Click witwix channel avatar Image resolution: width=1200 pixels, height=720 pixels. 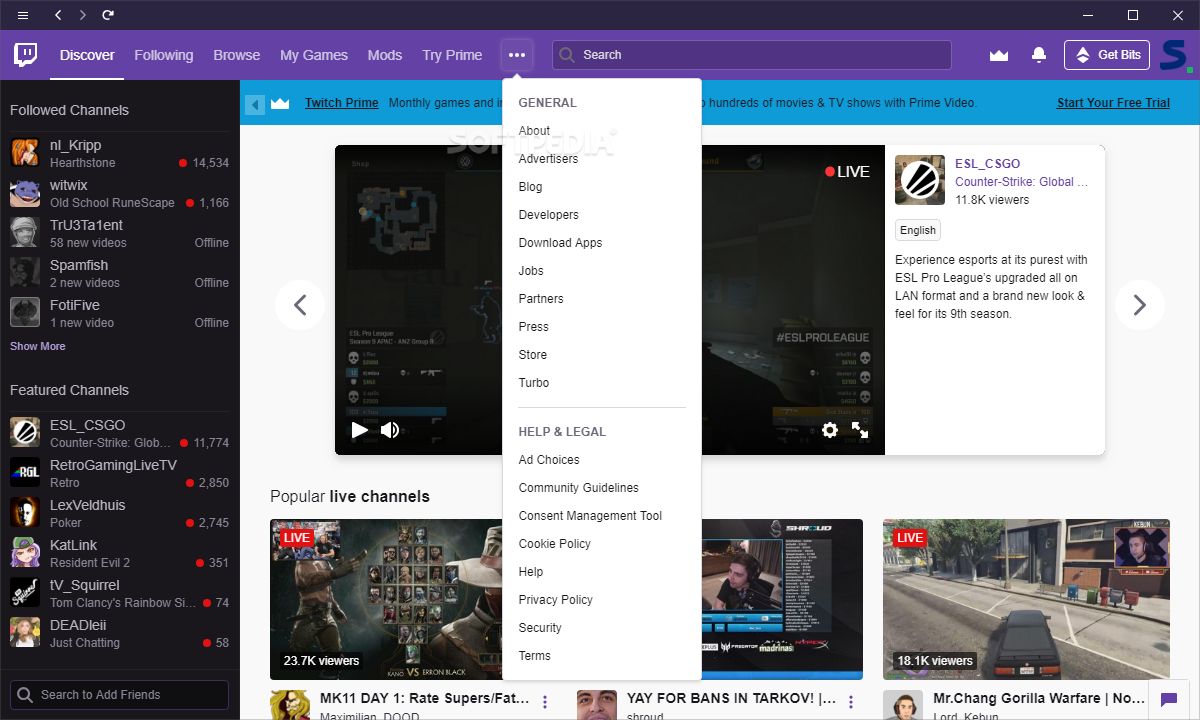pyautogui.click(x=25, y=193)
